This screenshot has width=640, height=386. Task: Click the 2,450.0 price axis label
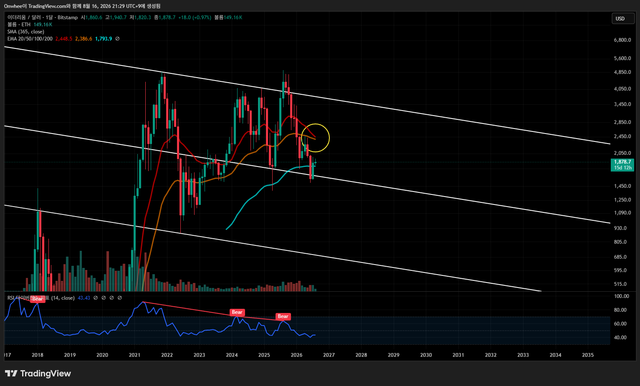tap(622, 136)
